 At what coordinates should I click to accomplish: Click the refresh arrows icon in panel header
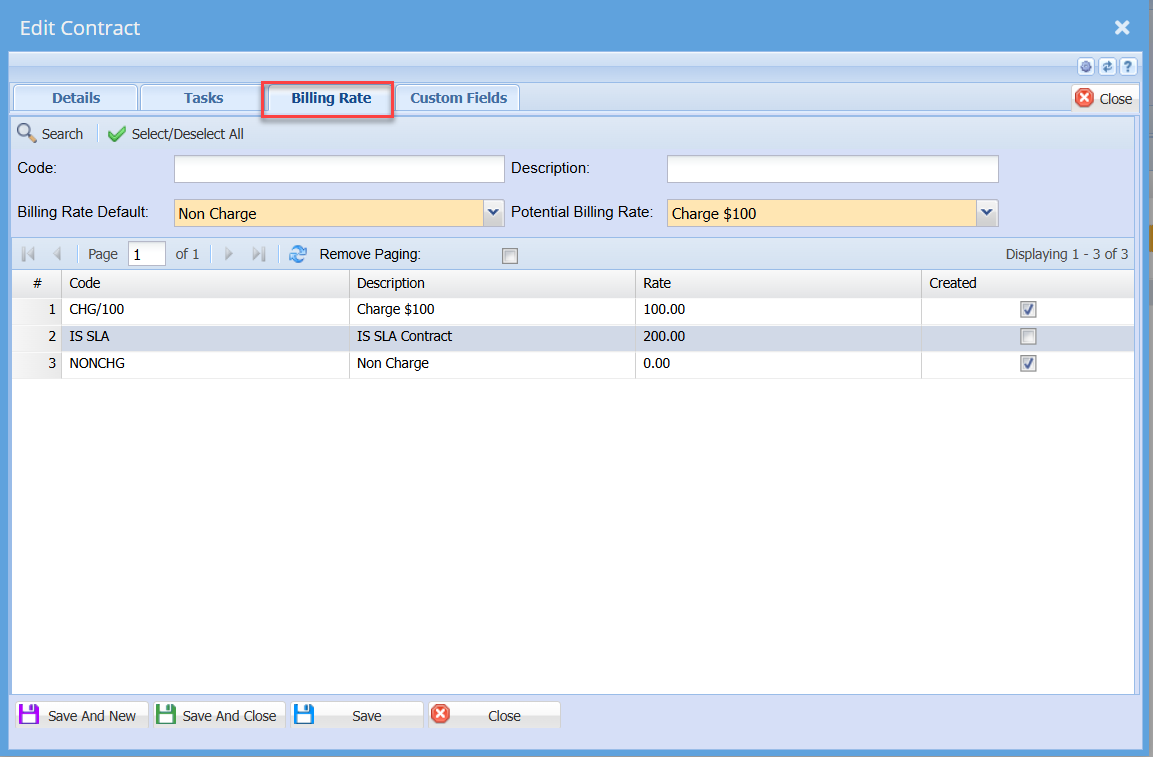[x=1107, y=67]
